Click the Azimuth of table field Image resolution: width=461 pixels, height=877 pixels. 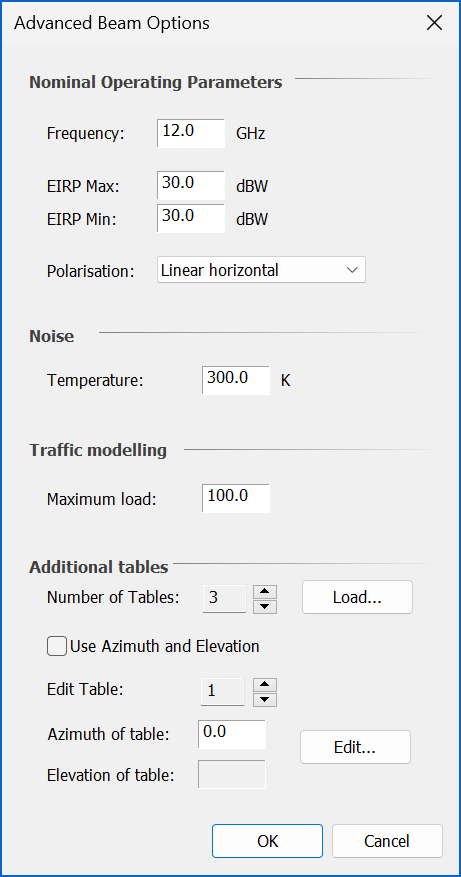232,734
